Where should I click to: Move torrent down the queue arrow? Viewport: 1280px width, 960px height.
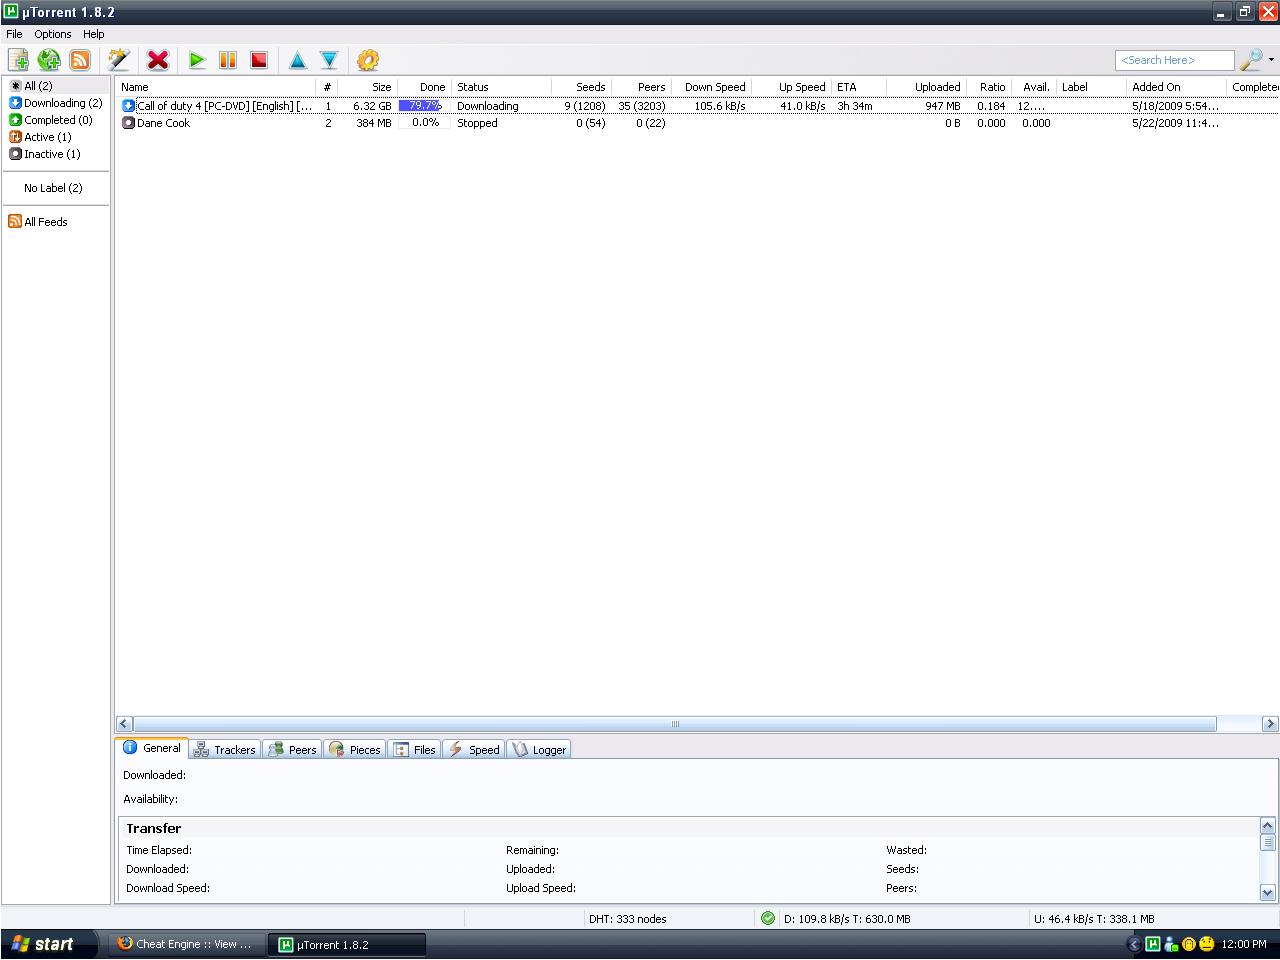(x=329, y=60)
